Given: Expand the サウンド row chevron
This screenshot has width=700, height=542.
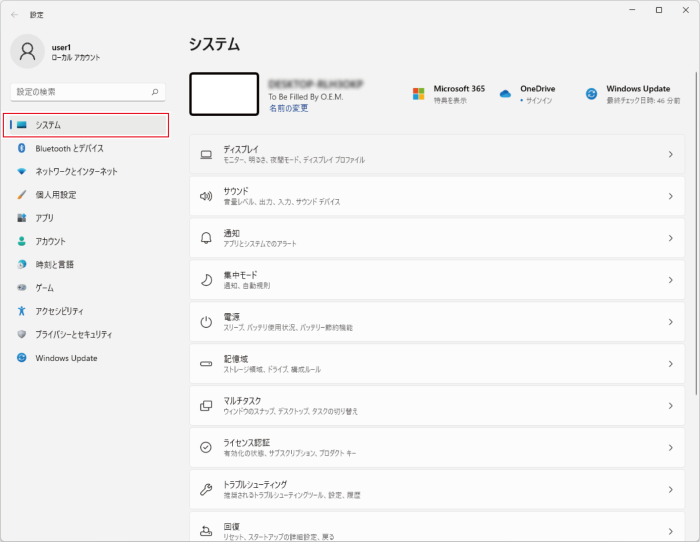Looking at the screenshot, I should (671, 196).
